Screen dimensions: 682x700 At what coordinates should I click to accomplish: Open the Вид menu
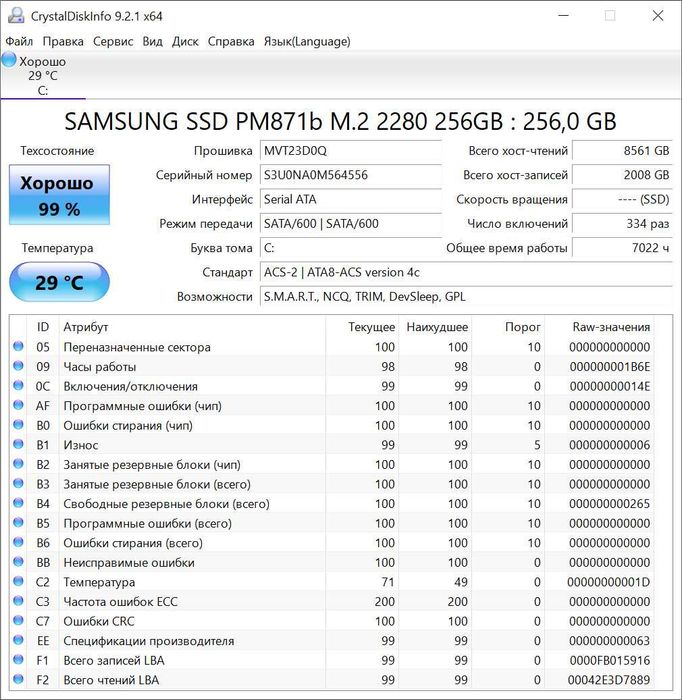pyautogui.click(x=152, y=42)
